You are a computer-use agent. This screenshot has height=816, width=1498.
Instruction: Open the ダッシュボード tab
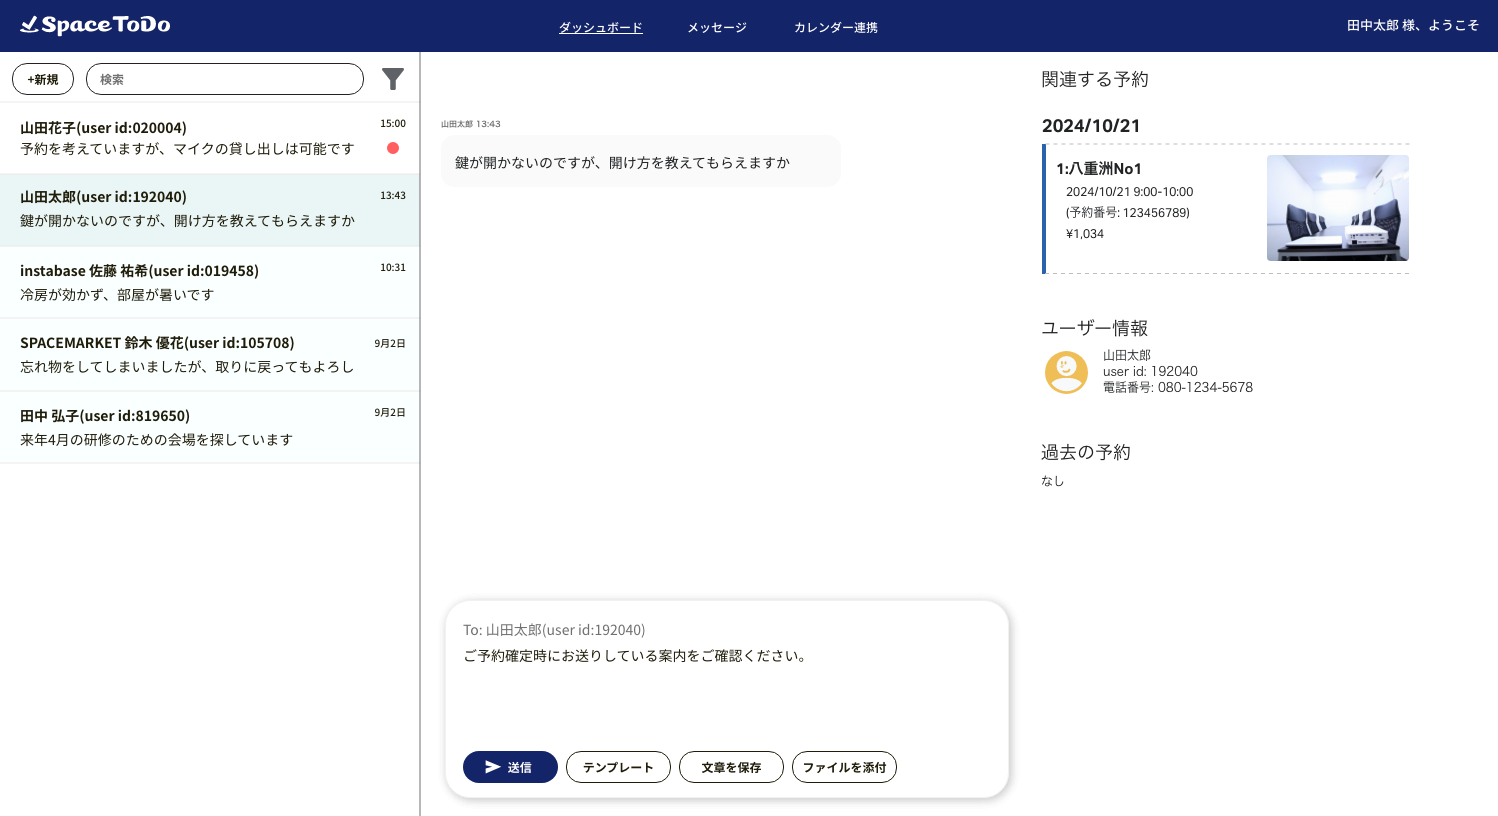[600, 28]
